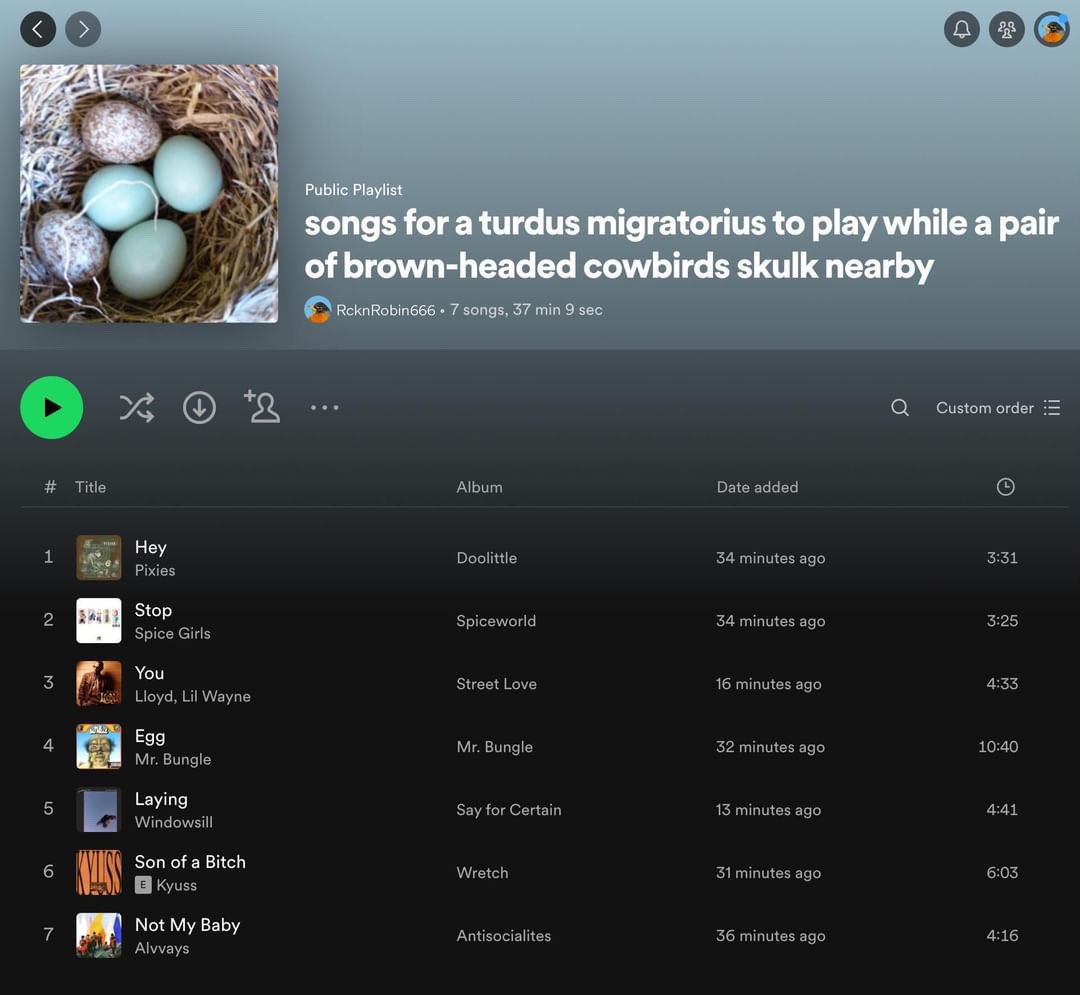1080x995 pixels.
Task: Sort by the clock duration column icon
Action: (x=1006, y=487)
